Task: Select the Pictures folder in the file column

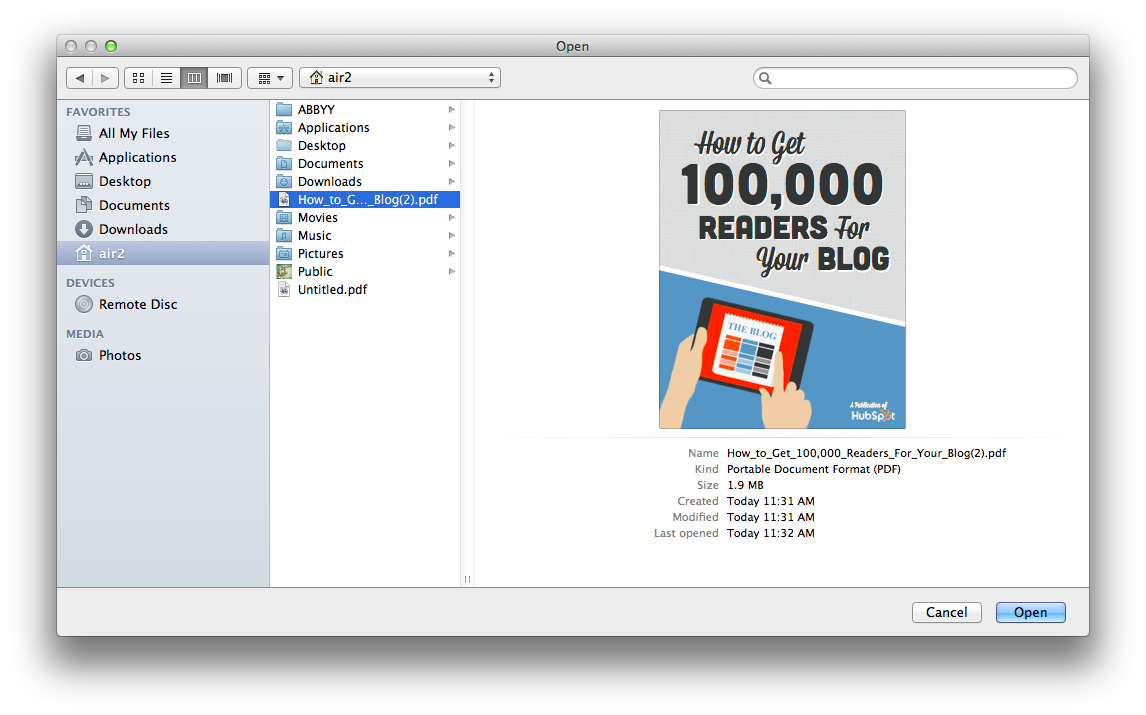Action: tap(320, 253)
